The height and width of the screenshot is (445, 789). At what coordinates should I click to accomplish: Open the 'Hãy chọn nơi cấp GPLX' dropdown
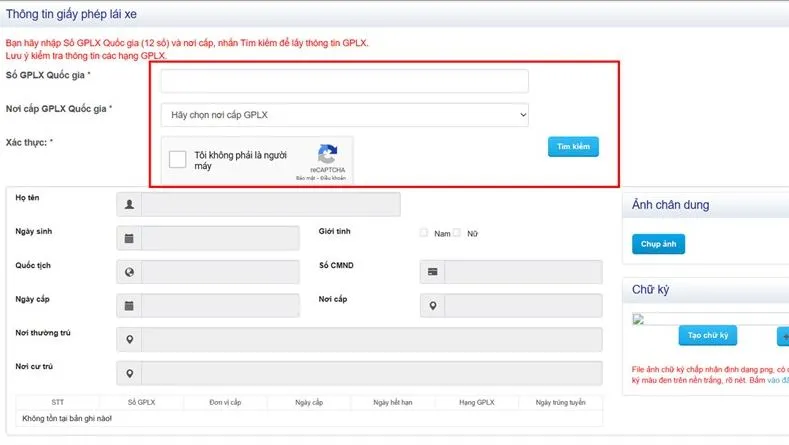pyautogui.click(x=344, y=115)
